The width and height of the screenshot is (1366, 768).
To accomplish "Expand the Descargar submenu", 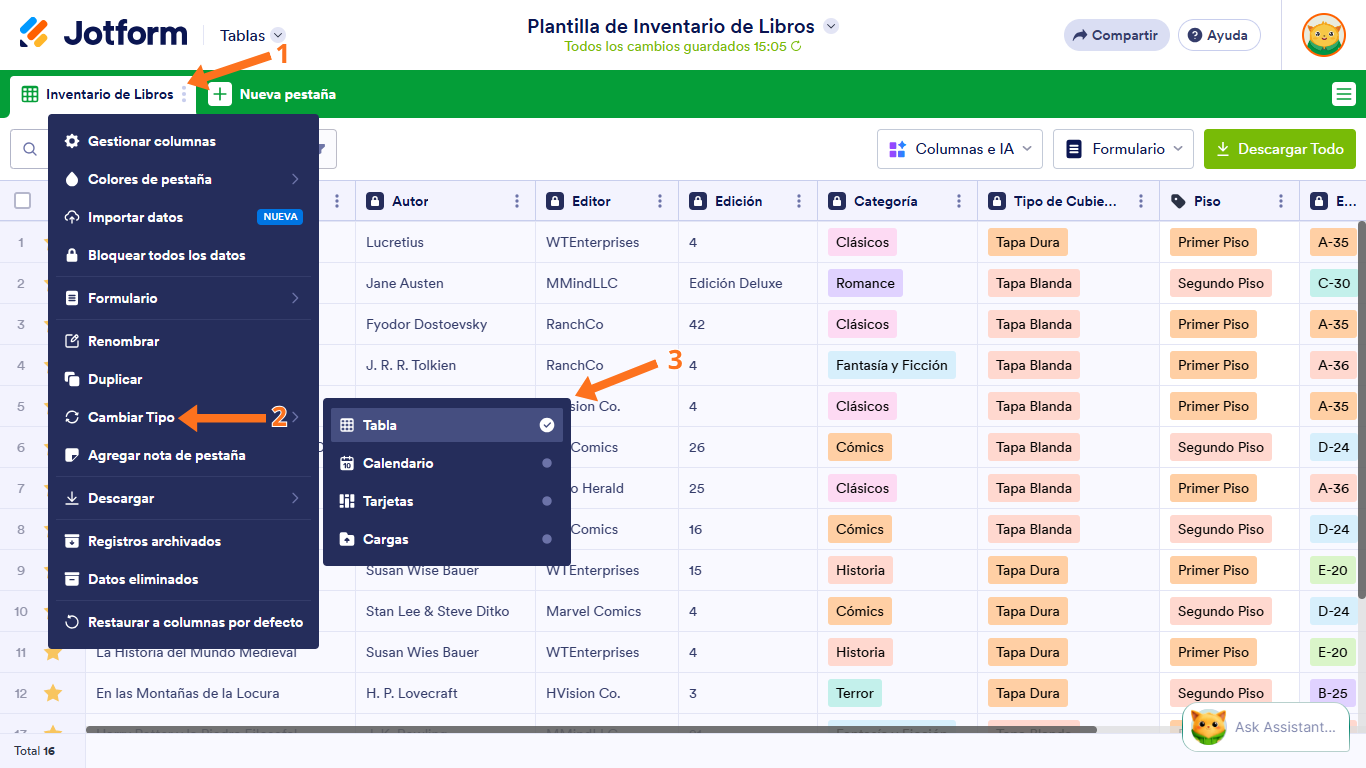I will [x=295, y=498].
